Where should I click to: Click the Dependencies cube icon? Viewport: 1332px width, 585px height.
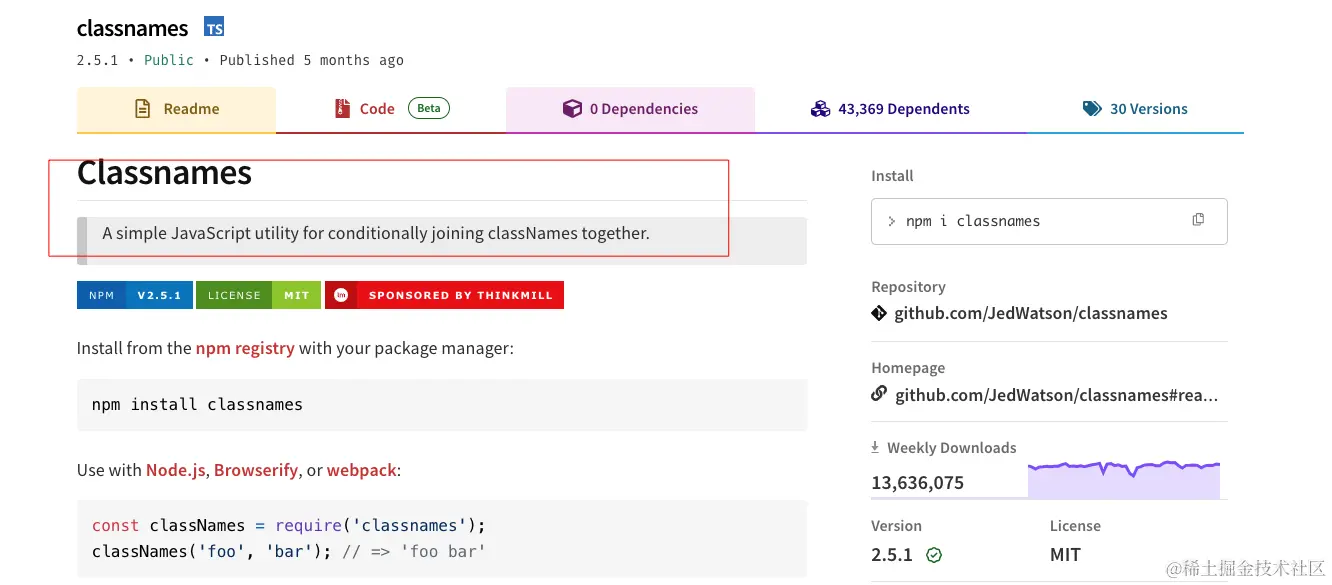pyautogui.click(x=572, y=109)
